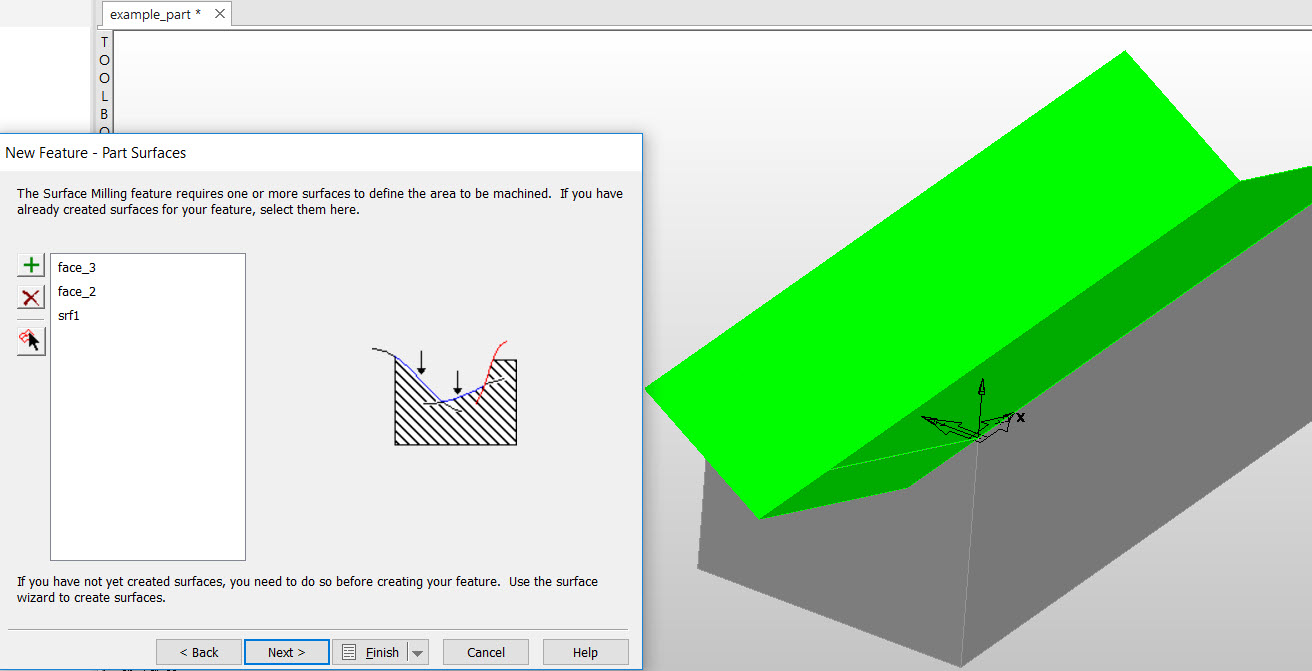
Task: Remove a surface using the red X icon
Action: tap(30, 297)
